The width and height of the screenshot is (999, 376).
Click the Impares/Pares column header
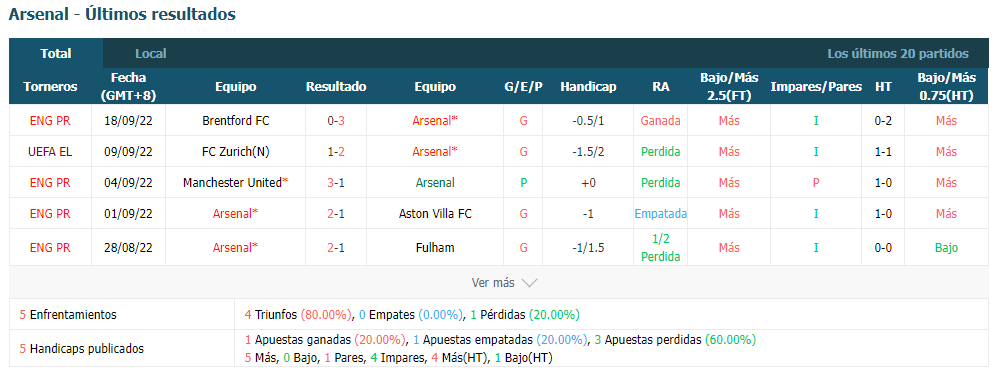point(816,87)
